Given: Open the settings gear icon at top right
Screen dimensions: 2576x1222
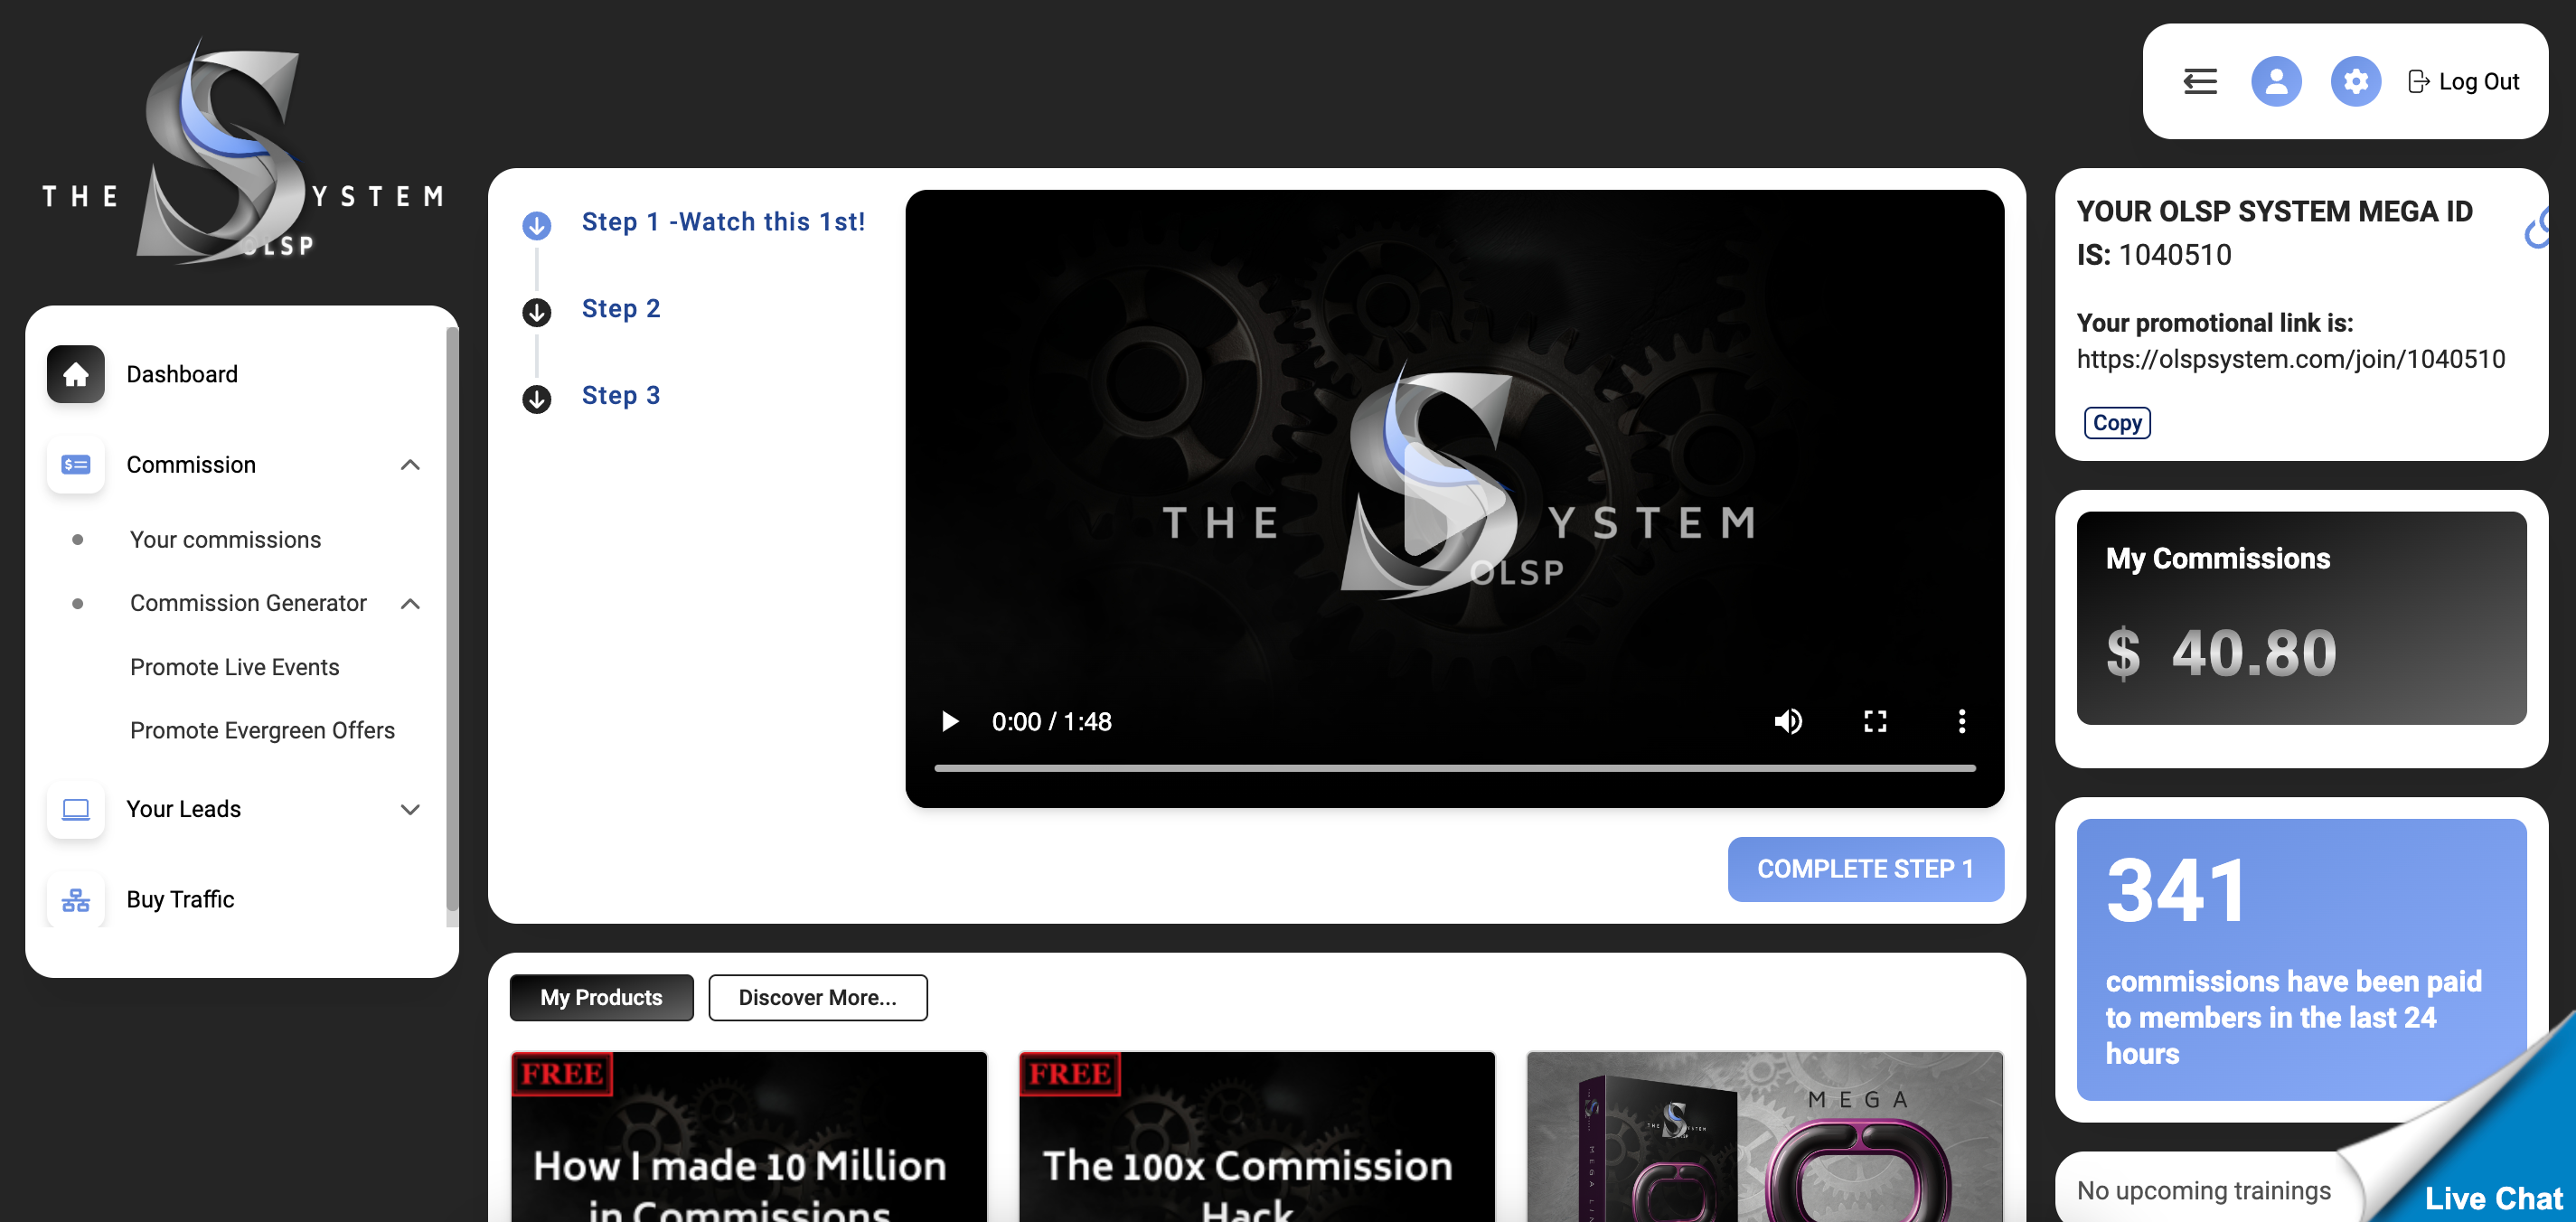Looking at the screenshot, I should tap(2356, 81).
